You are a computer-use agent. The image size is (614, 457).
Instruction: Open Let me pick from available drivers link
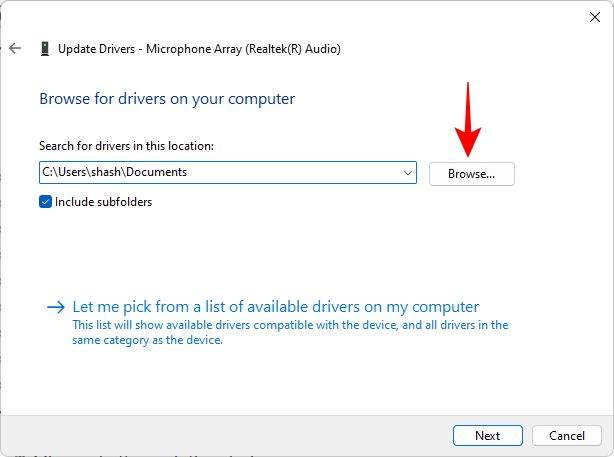point(276,307)
